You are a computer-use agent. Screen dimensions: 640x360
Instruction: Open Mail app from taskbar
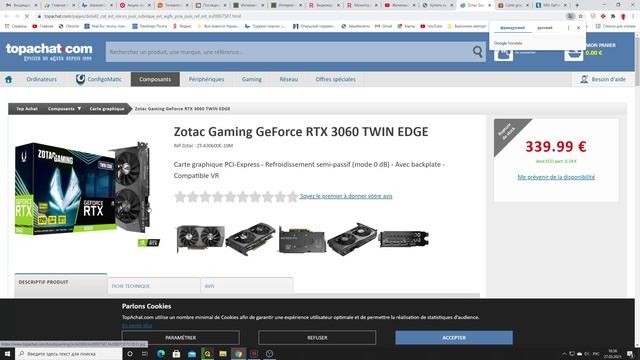click(192, 353)
